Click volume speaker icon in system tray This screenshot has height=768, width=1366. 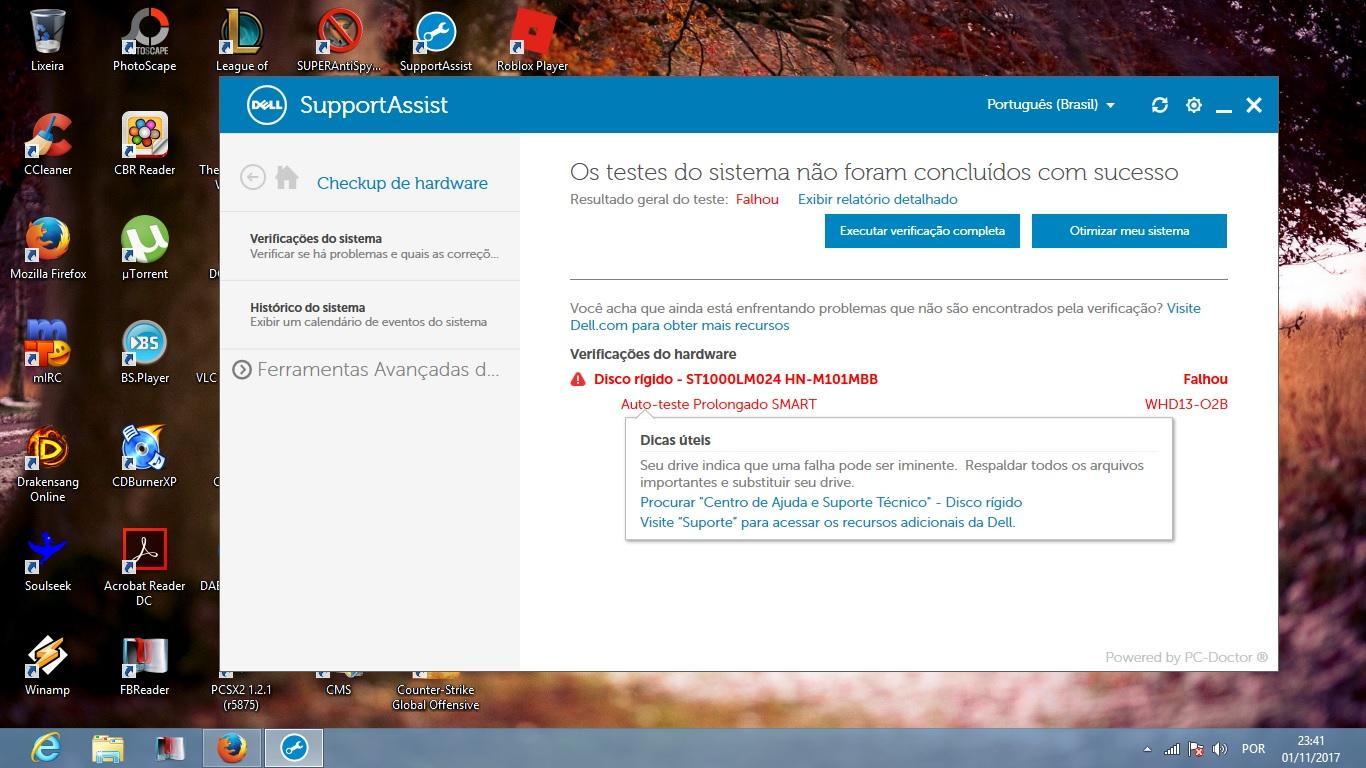tap(1220, 748)
